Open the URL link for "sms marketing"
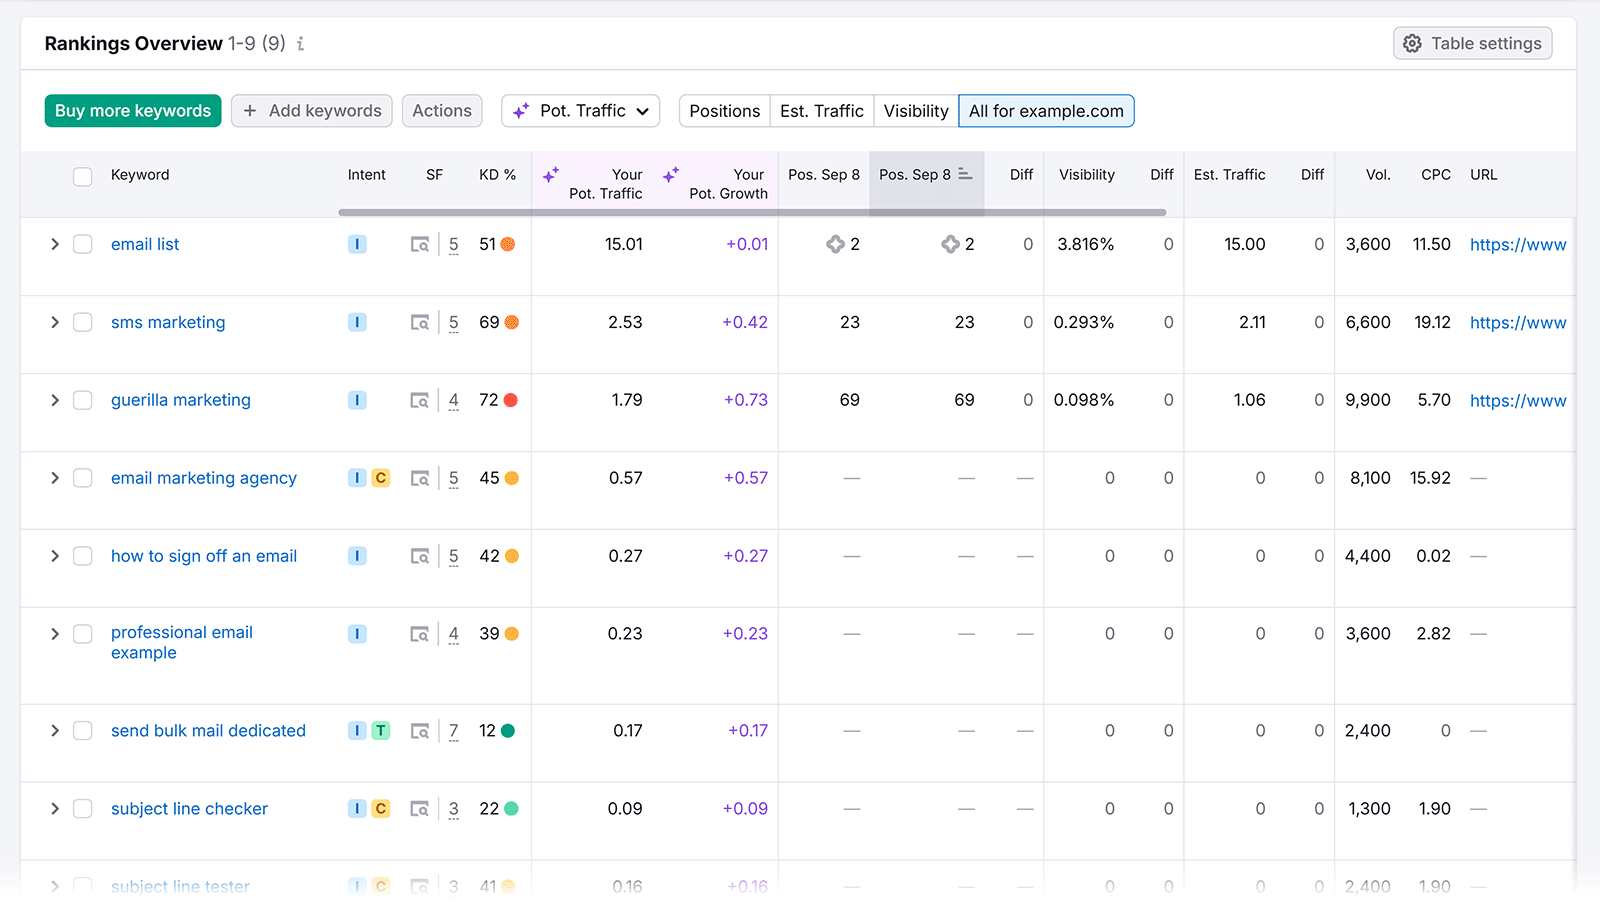1600x911 pixels. (1517, 322)
